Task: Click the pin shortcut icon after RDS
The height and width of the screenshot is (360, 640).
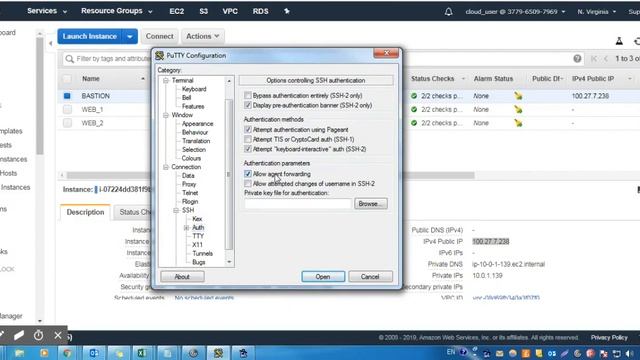Action: click(x=287, y=11)
